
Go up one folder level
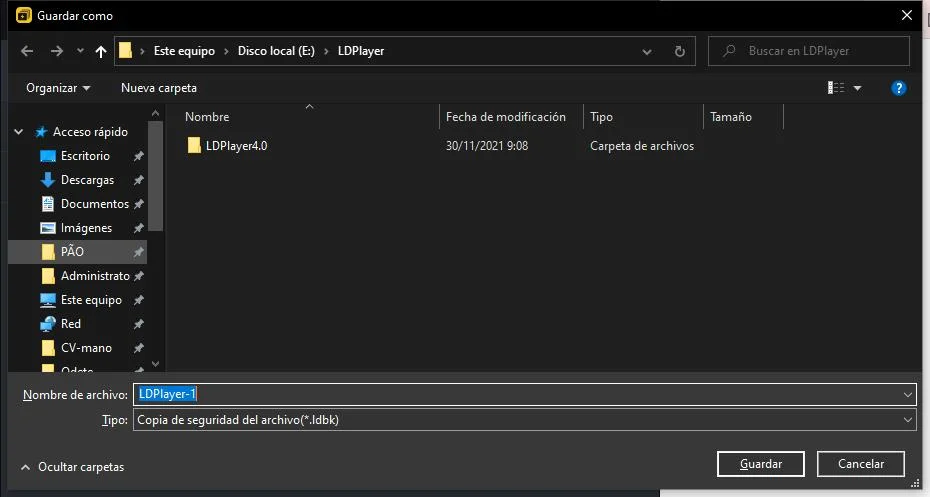pos(101,52)
